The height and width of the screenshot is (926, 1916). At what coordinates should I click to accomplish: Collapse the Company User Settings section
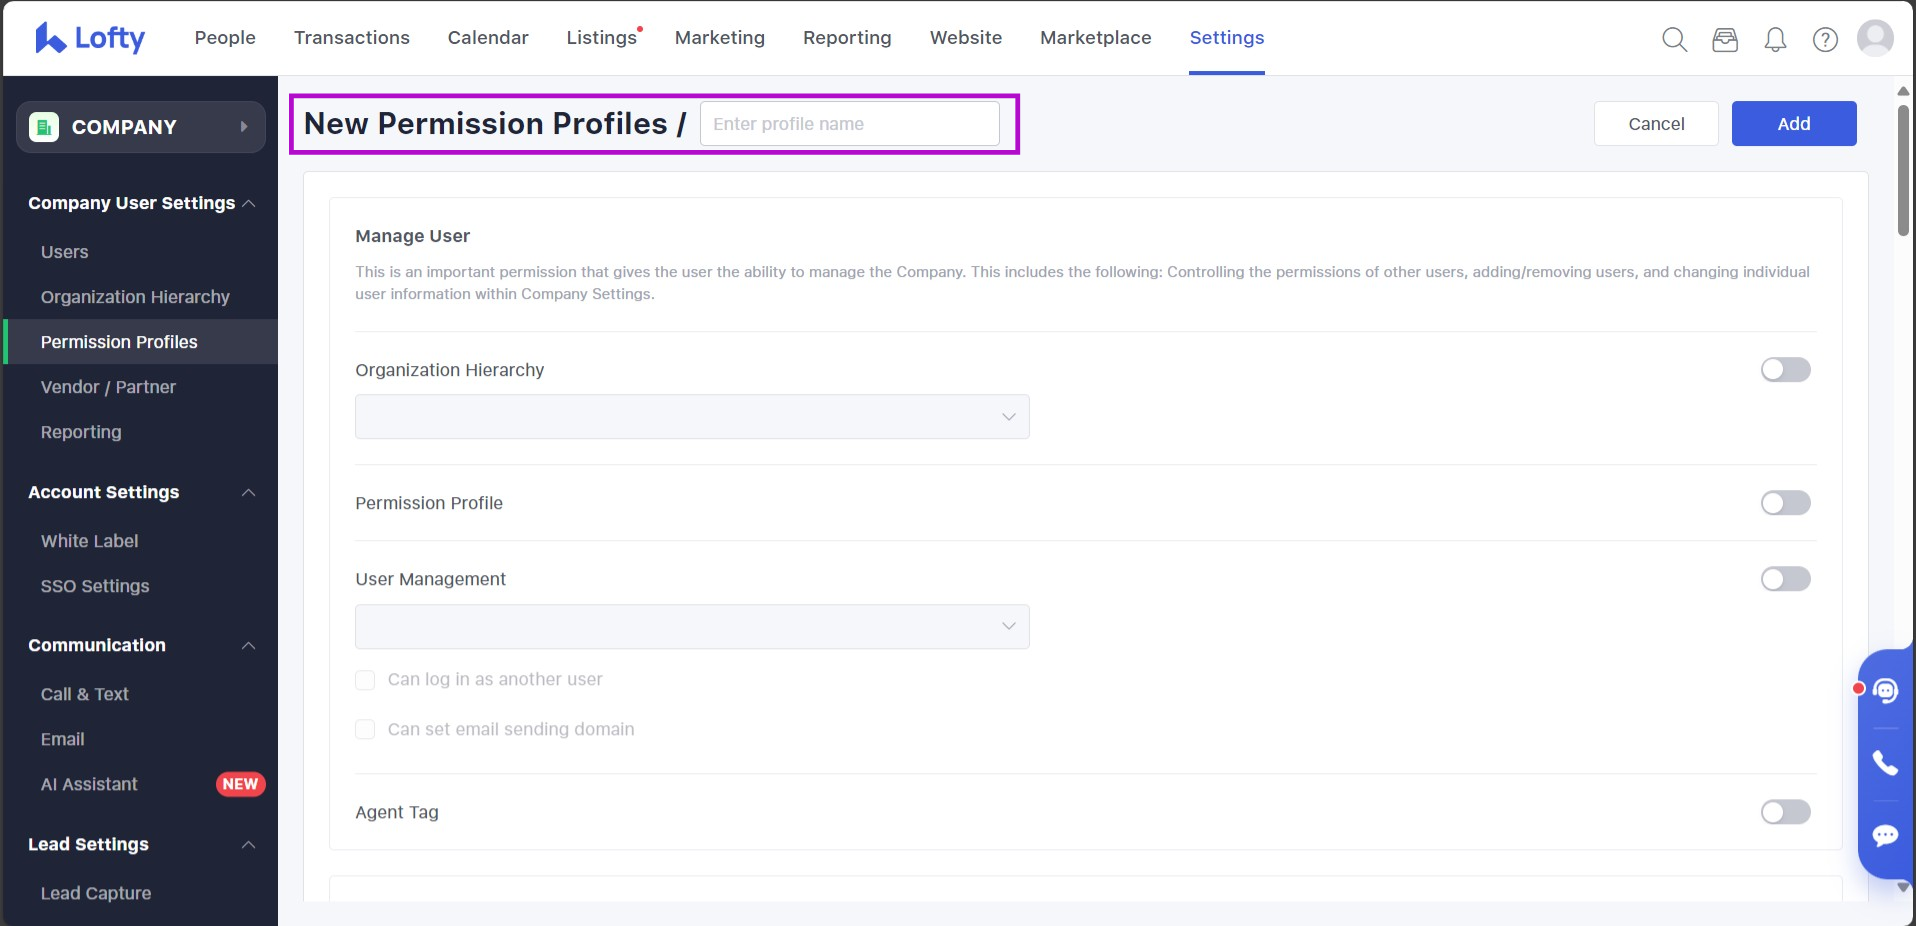(249, 204)
